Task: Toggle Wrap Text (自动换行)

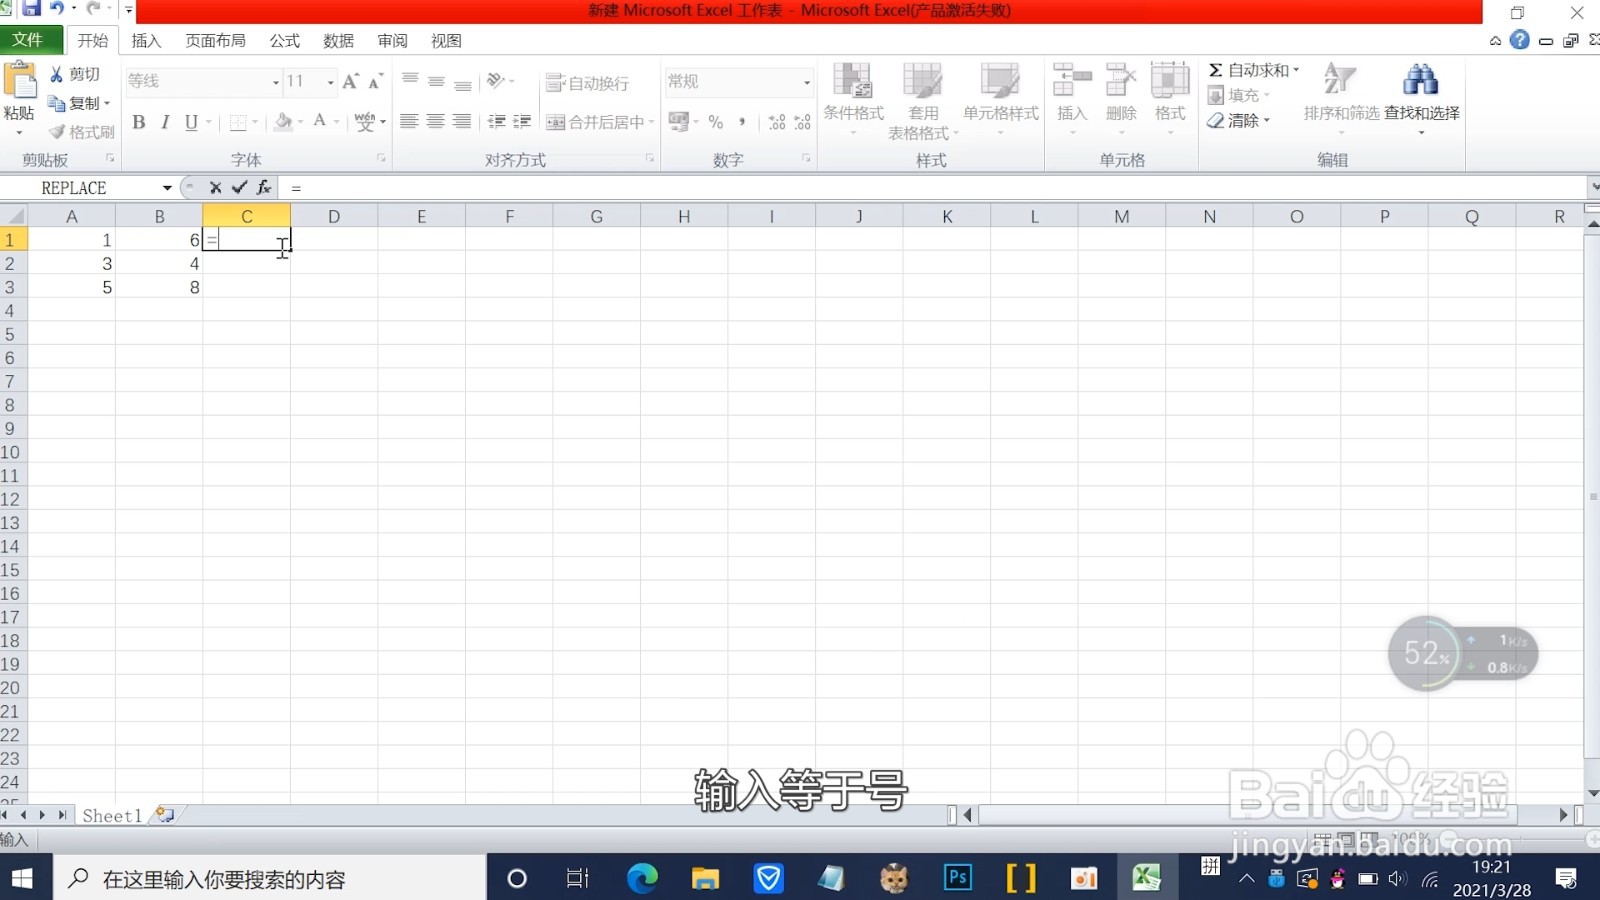Action: pyautogui.click(x=588, y=83)
